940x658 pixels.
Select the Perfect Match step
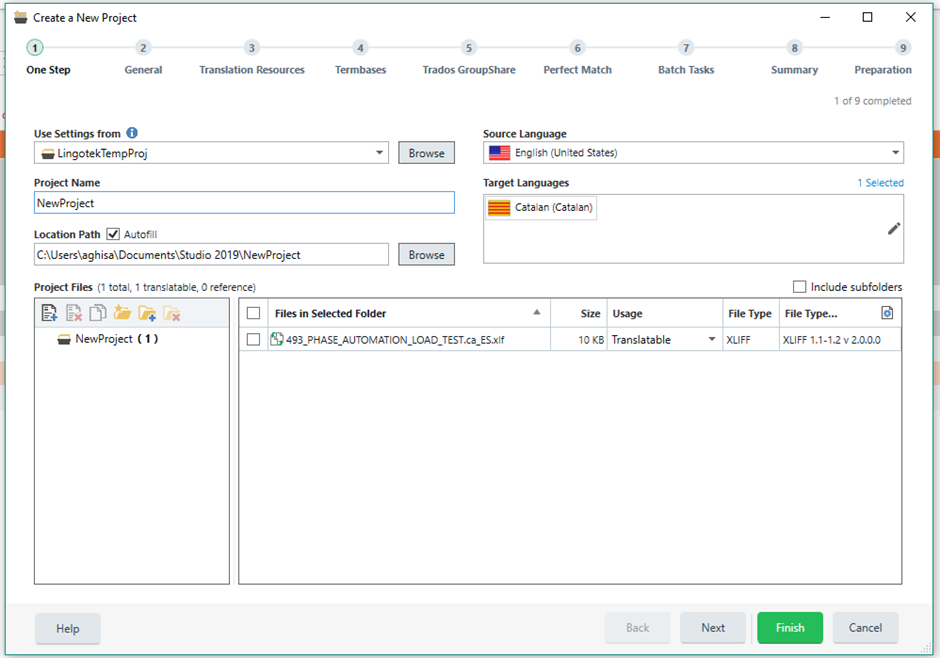(577, 58)
